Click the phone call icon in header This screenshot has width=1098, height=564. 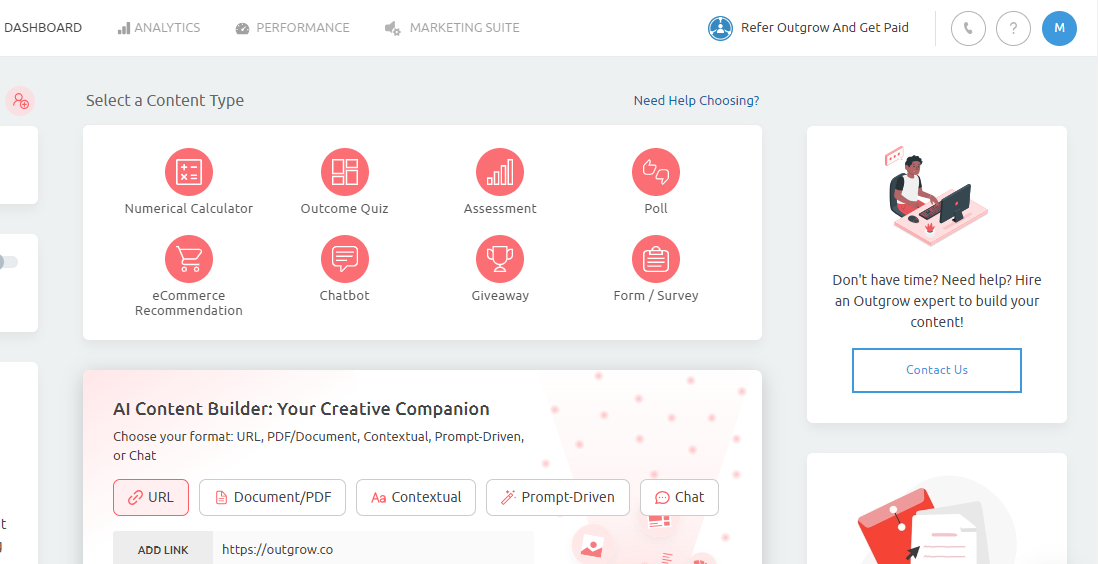(968, 28)
